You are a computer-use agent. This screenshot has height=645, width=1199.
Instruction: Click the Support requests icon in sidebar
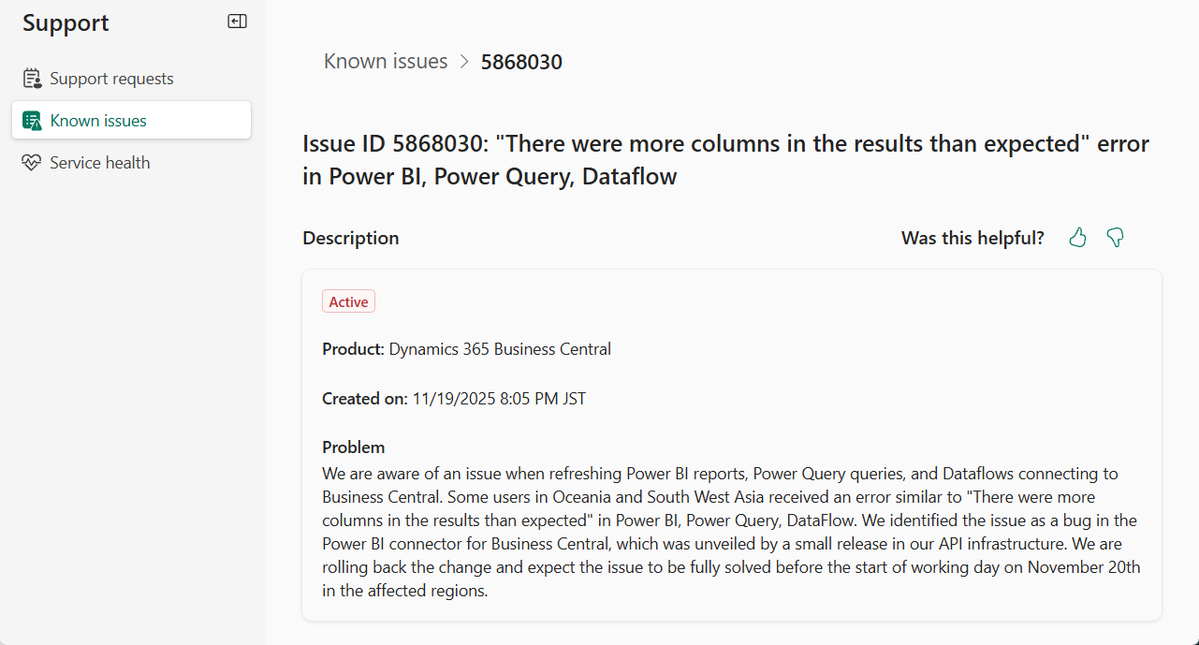[31, 77]
